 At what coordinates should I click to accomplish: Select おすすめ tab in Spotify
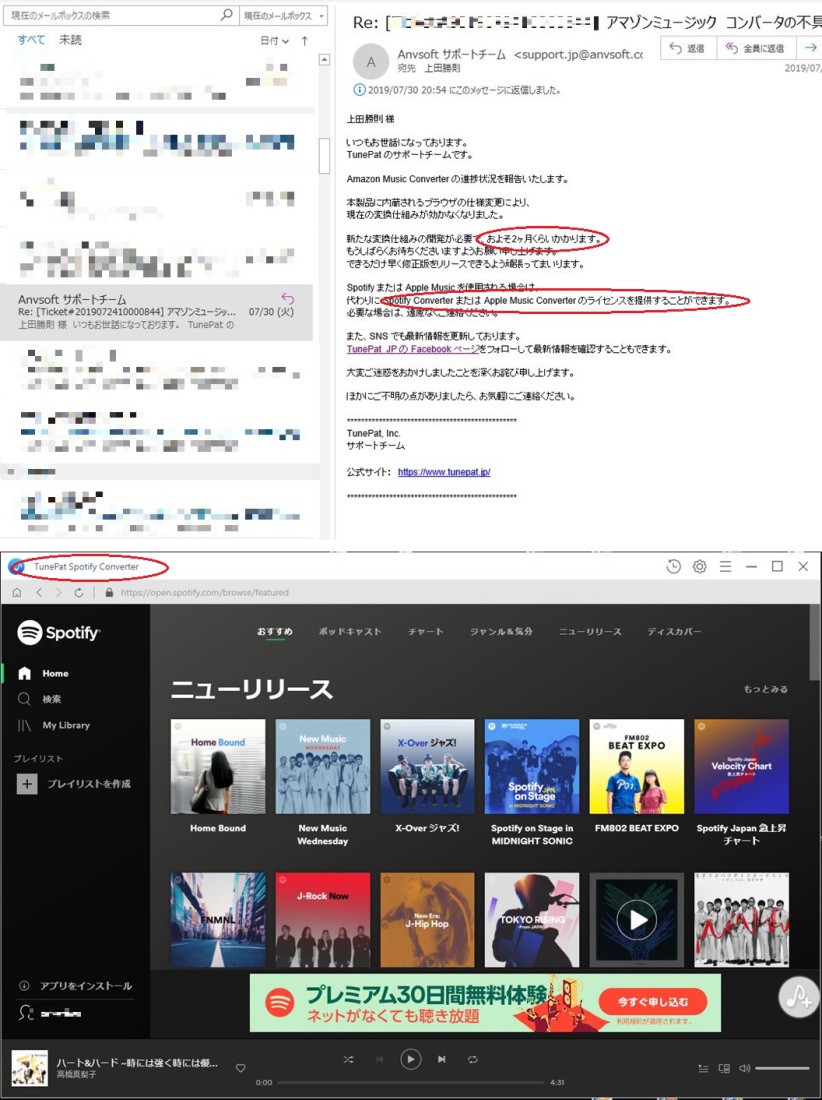pos(274,631)
